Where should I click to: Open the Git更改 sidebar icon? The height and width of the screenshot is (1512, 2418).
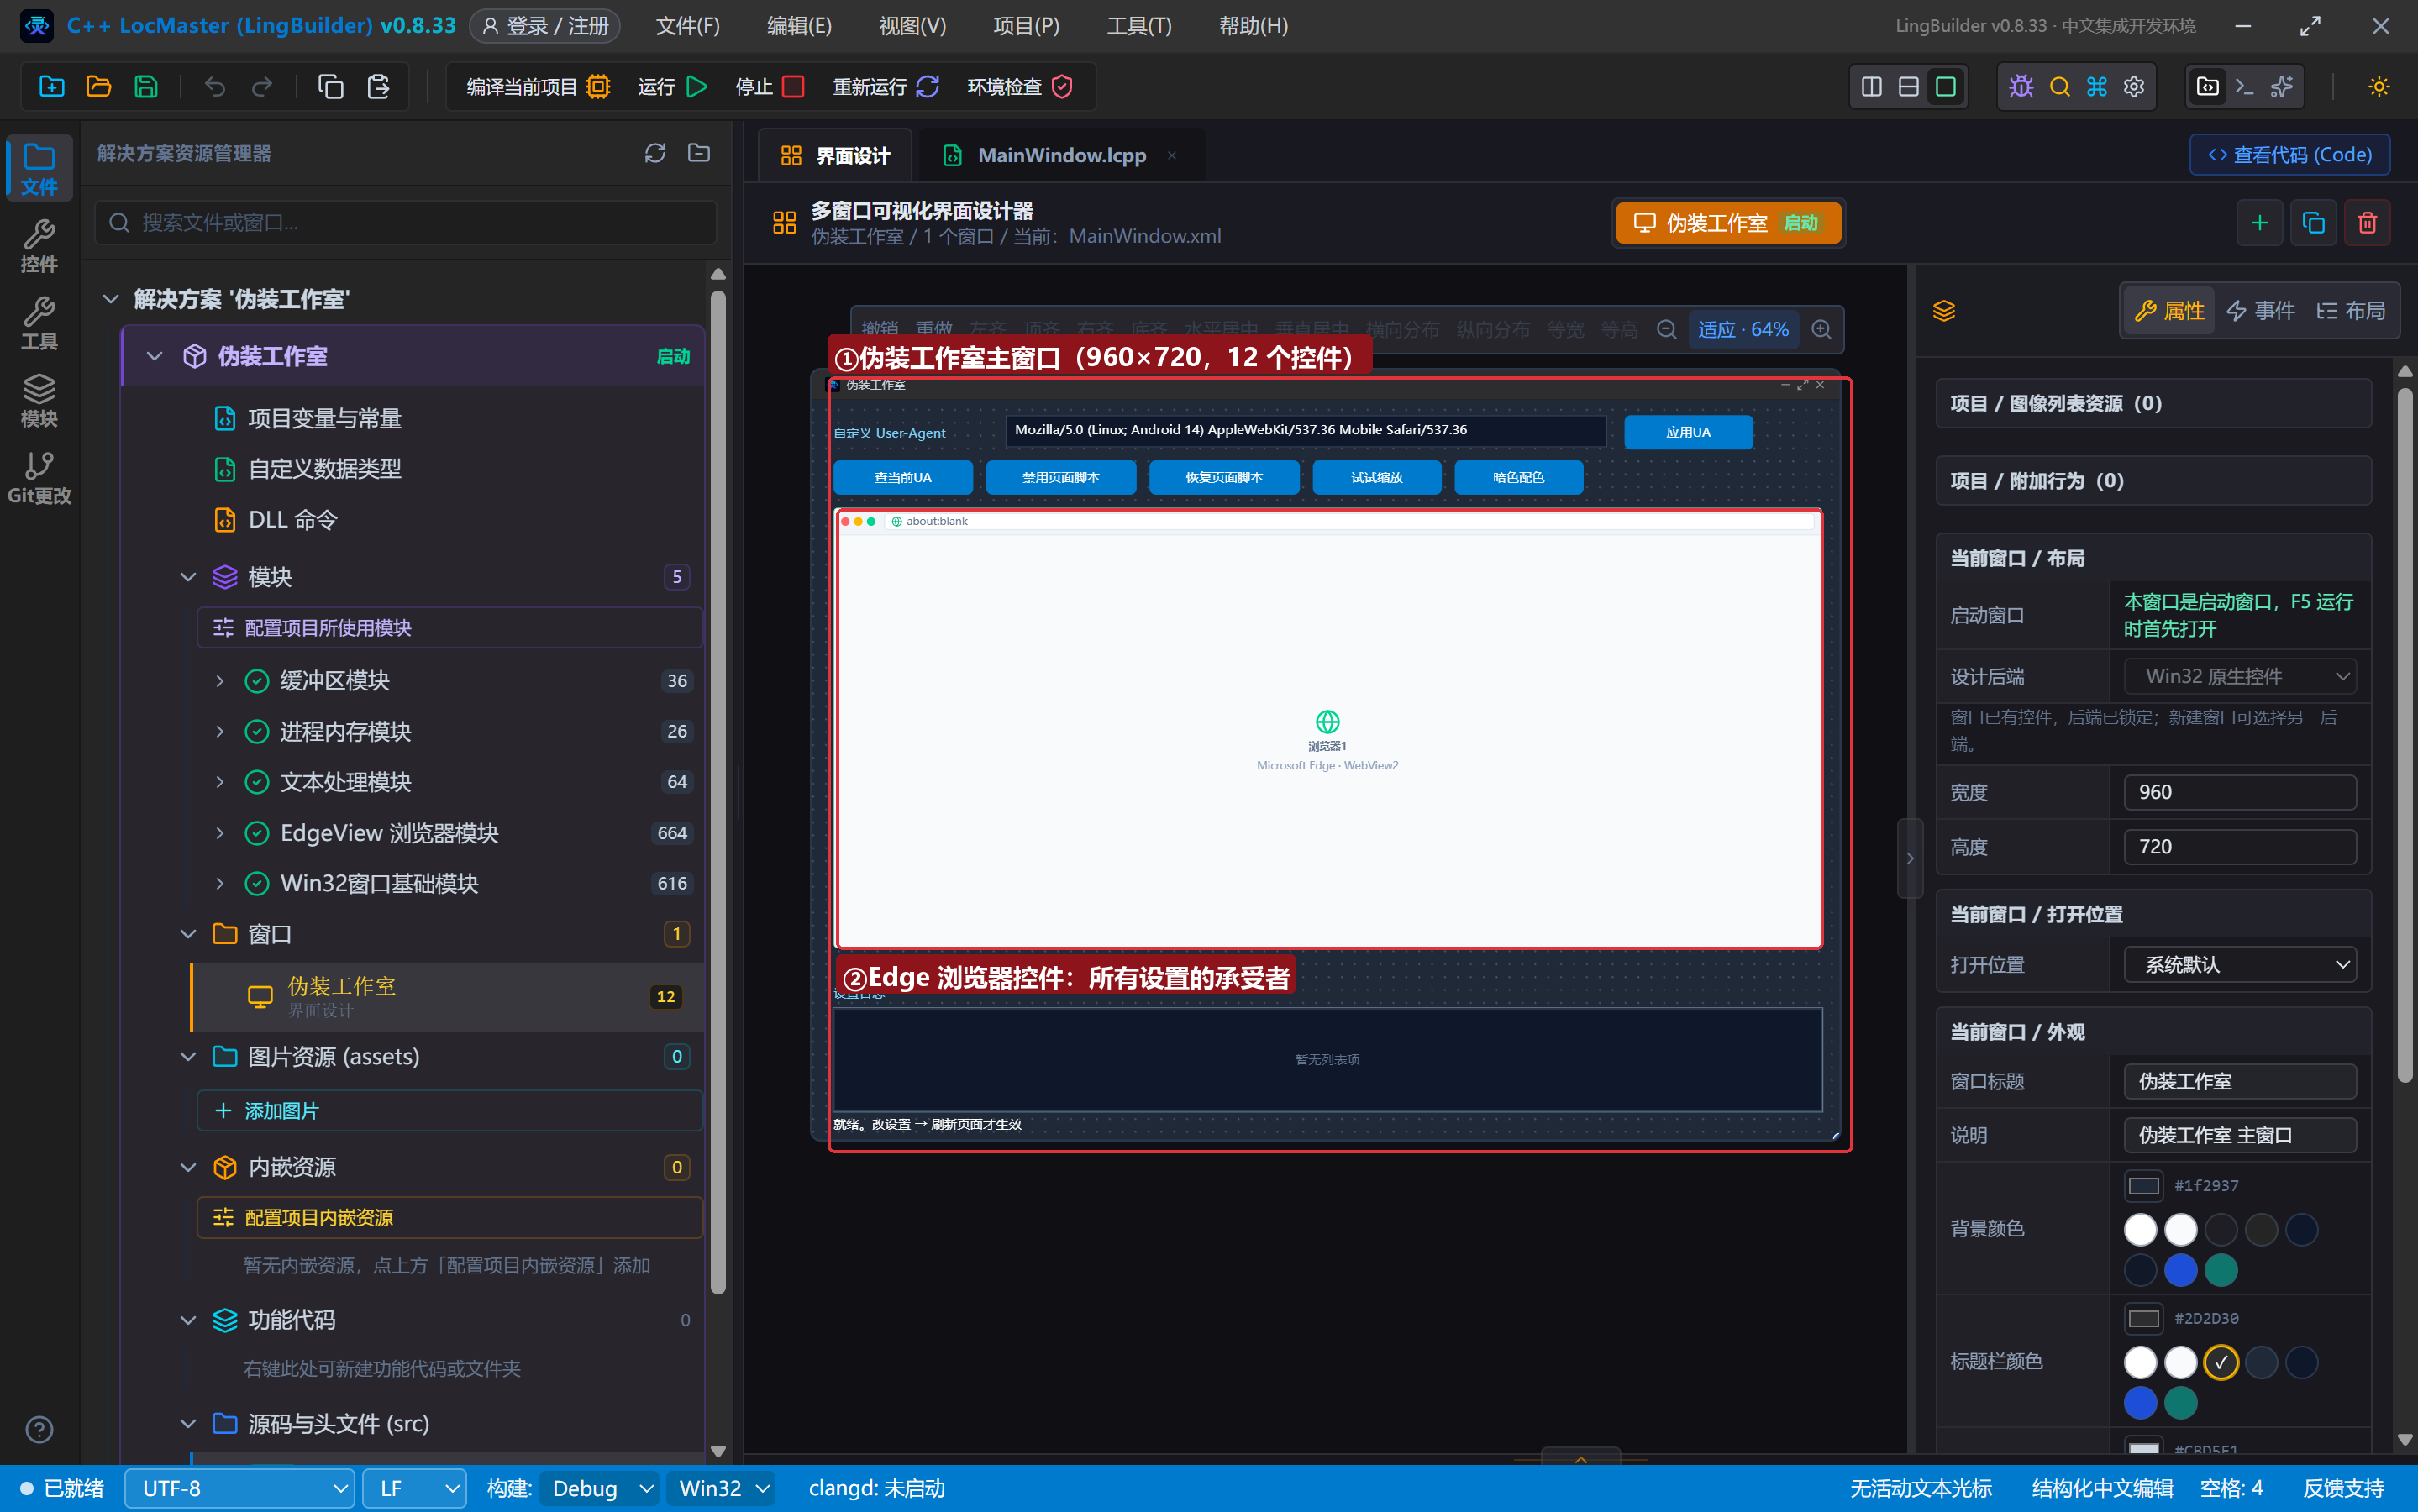click(x=39, y=477)
